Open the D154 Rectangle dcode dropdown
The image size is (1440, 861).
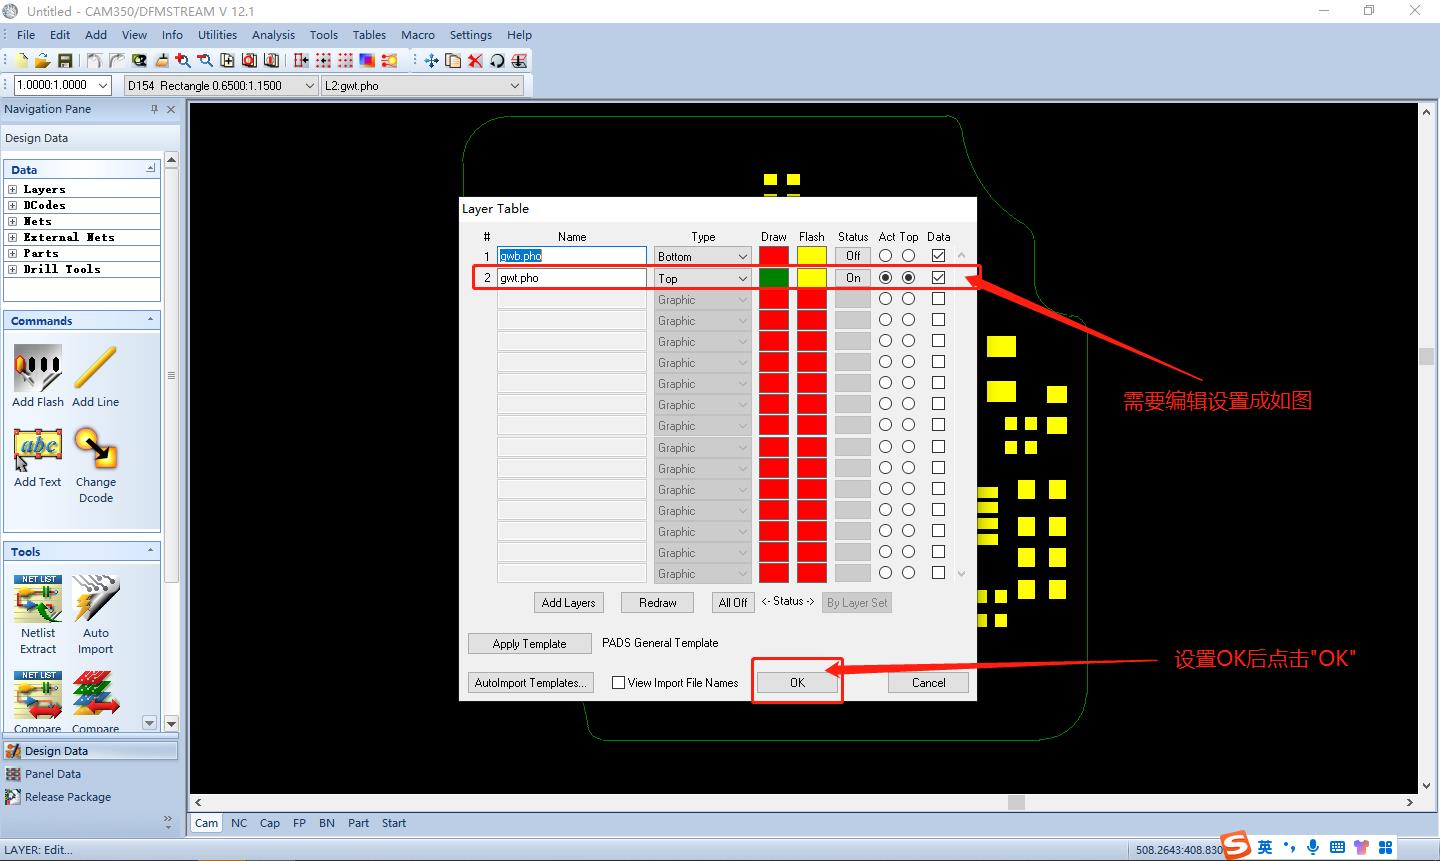click(x=309, y=86)
